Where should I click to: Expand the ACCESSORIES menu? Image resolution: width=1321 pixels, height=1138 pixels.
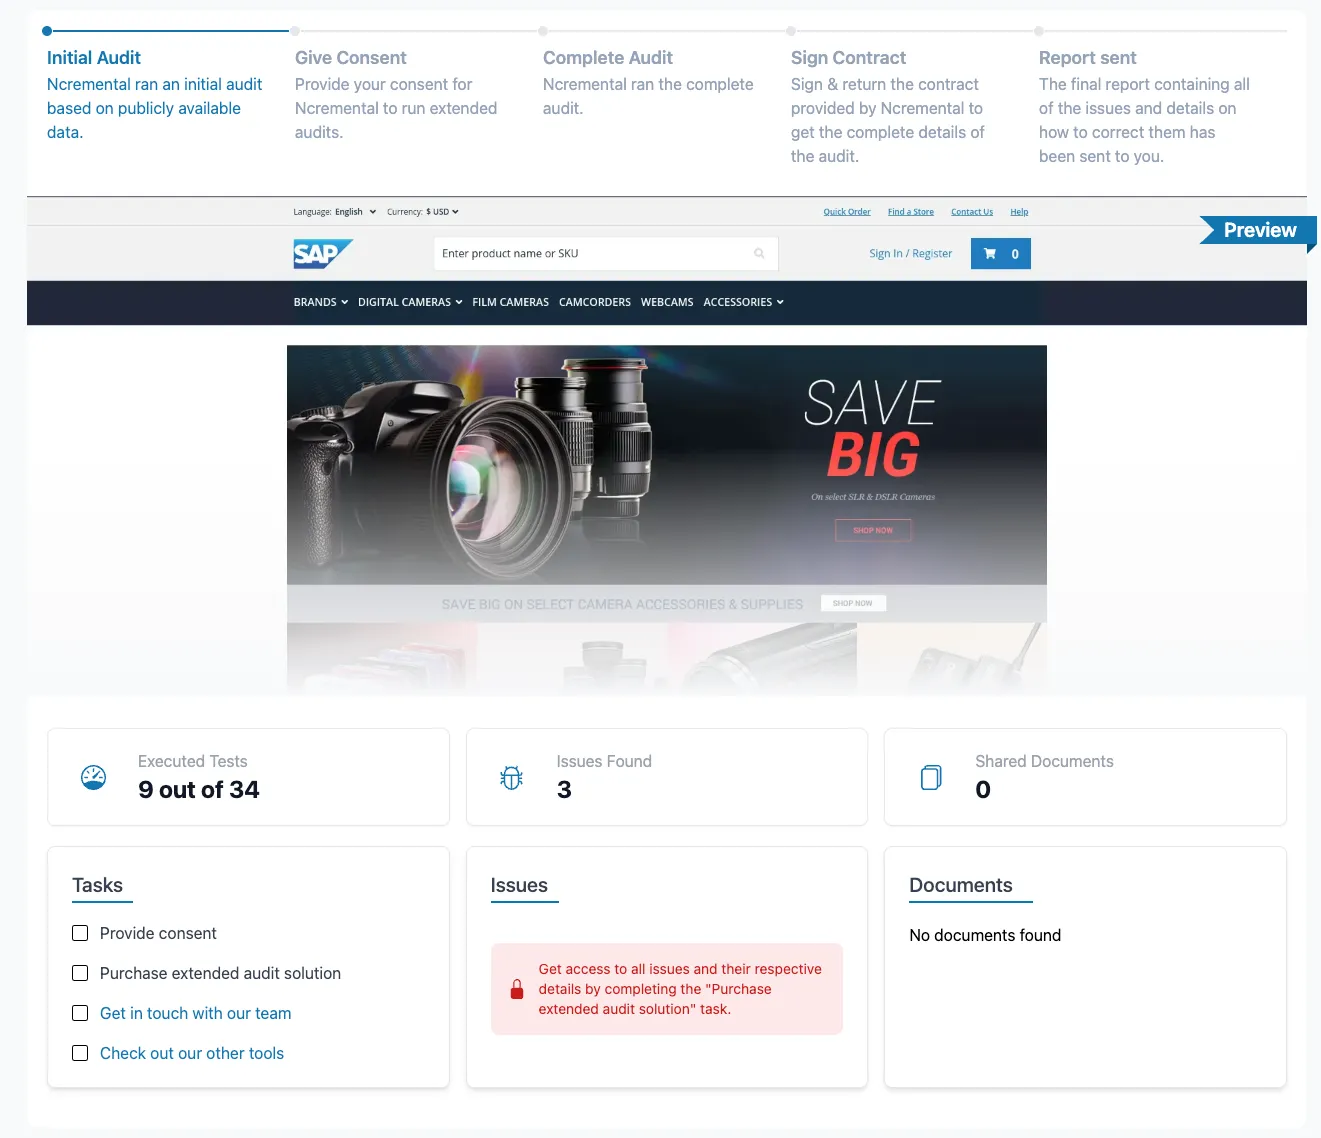tap(743, 302)
